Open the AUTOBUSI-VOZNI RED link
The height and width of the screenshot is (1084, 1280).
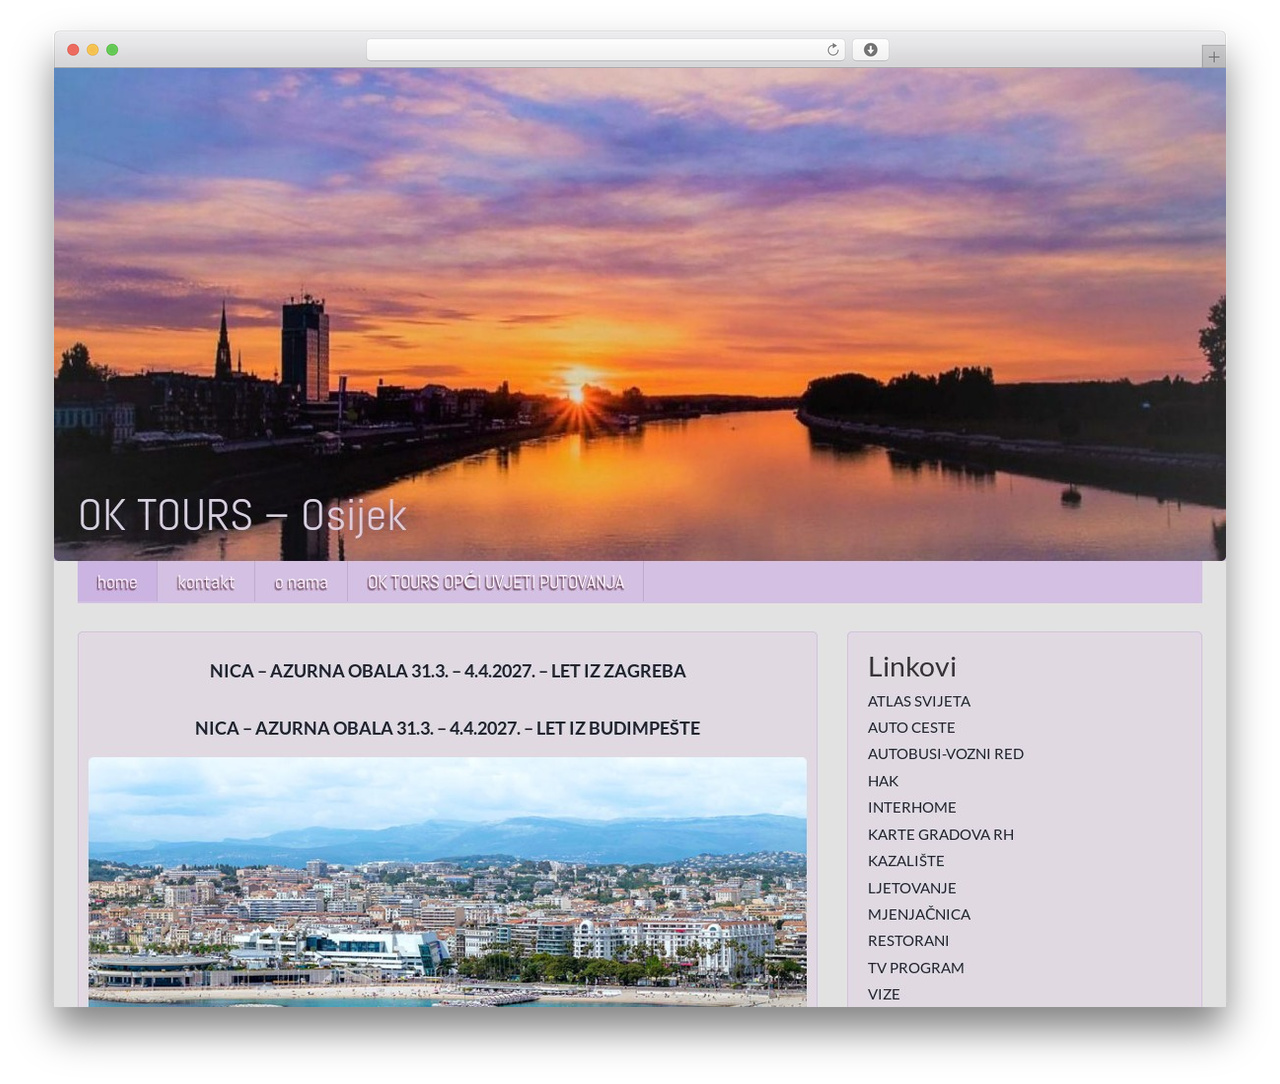coord(945,754)
